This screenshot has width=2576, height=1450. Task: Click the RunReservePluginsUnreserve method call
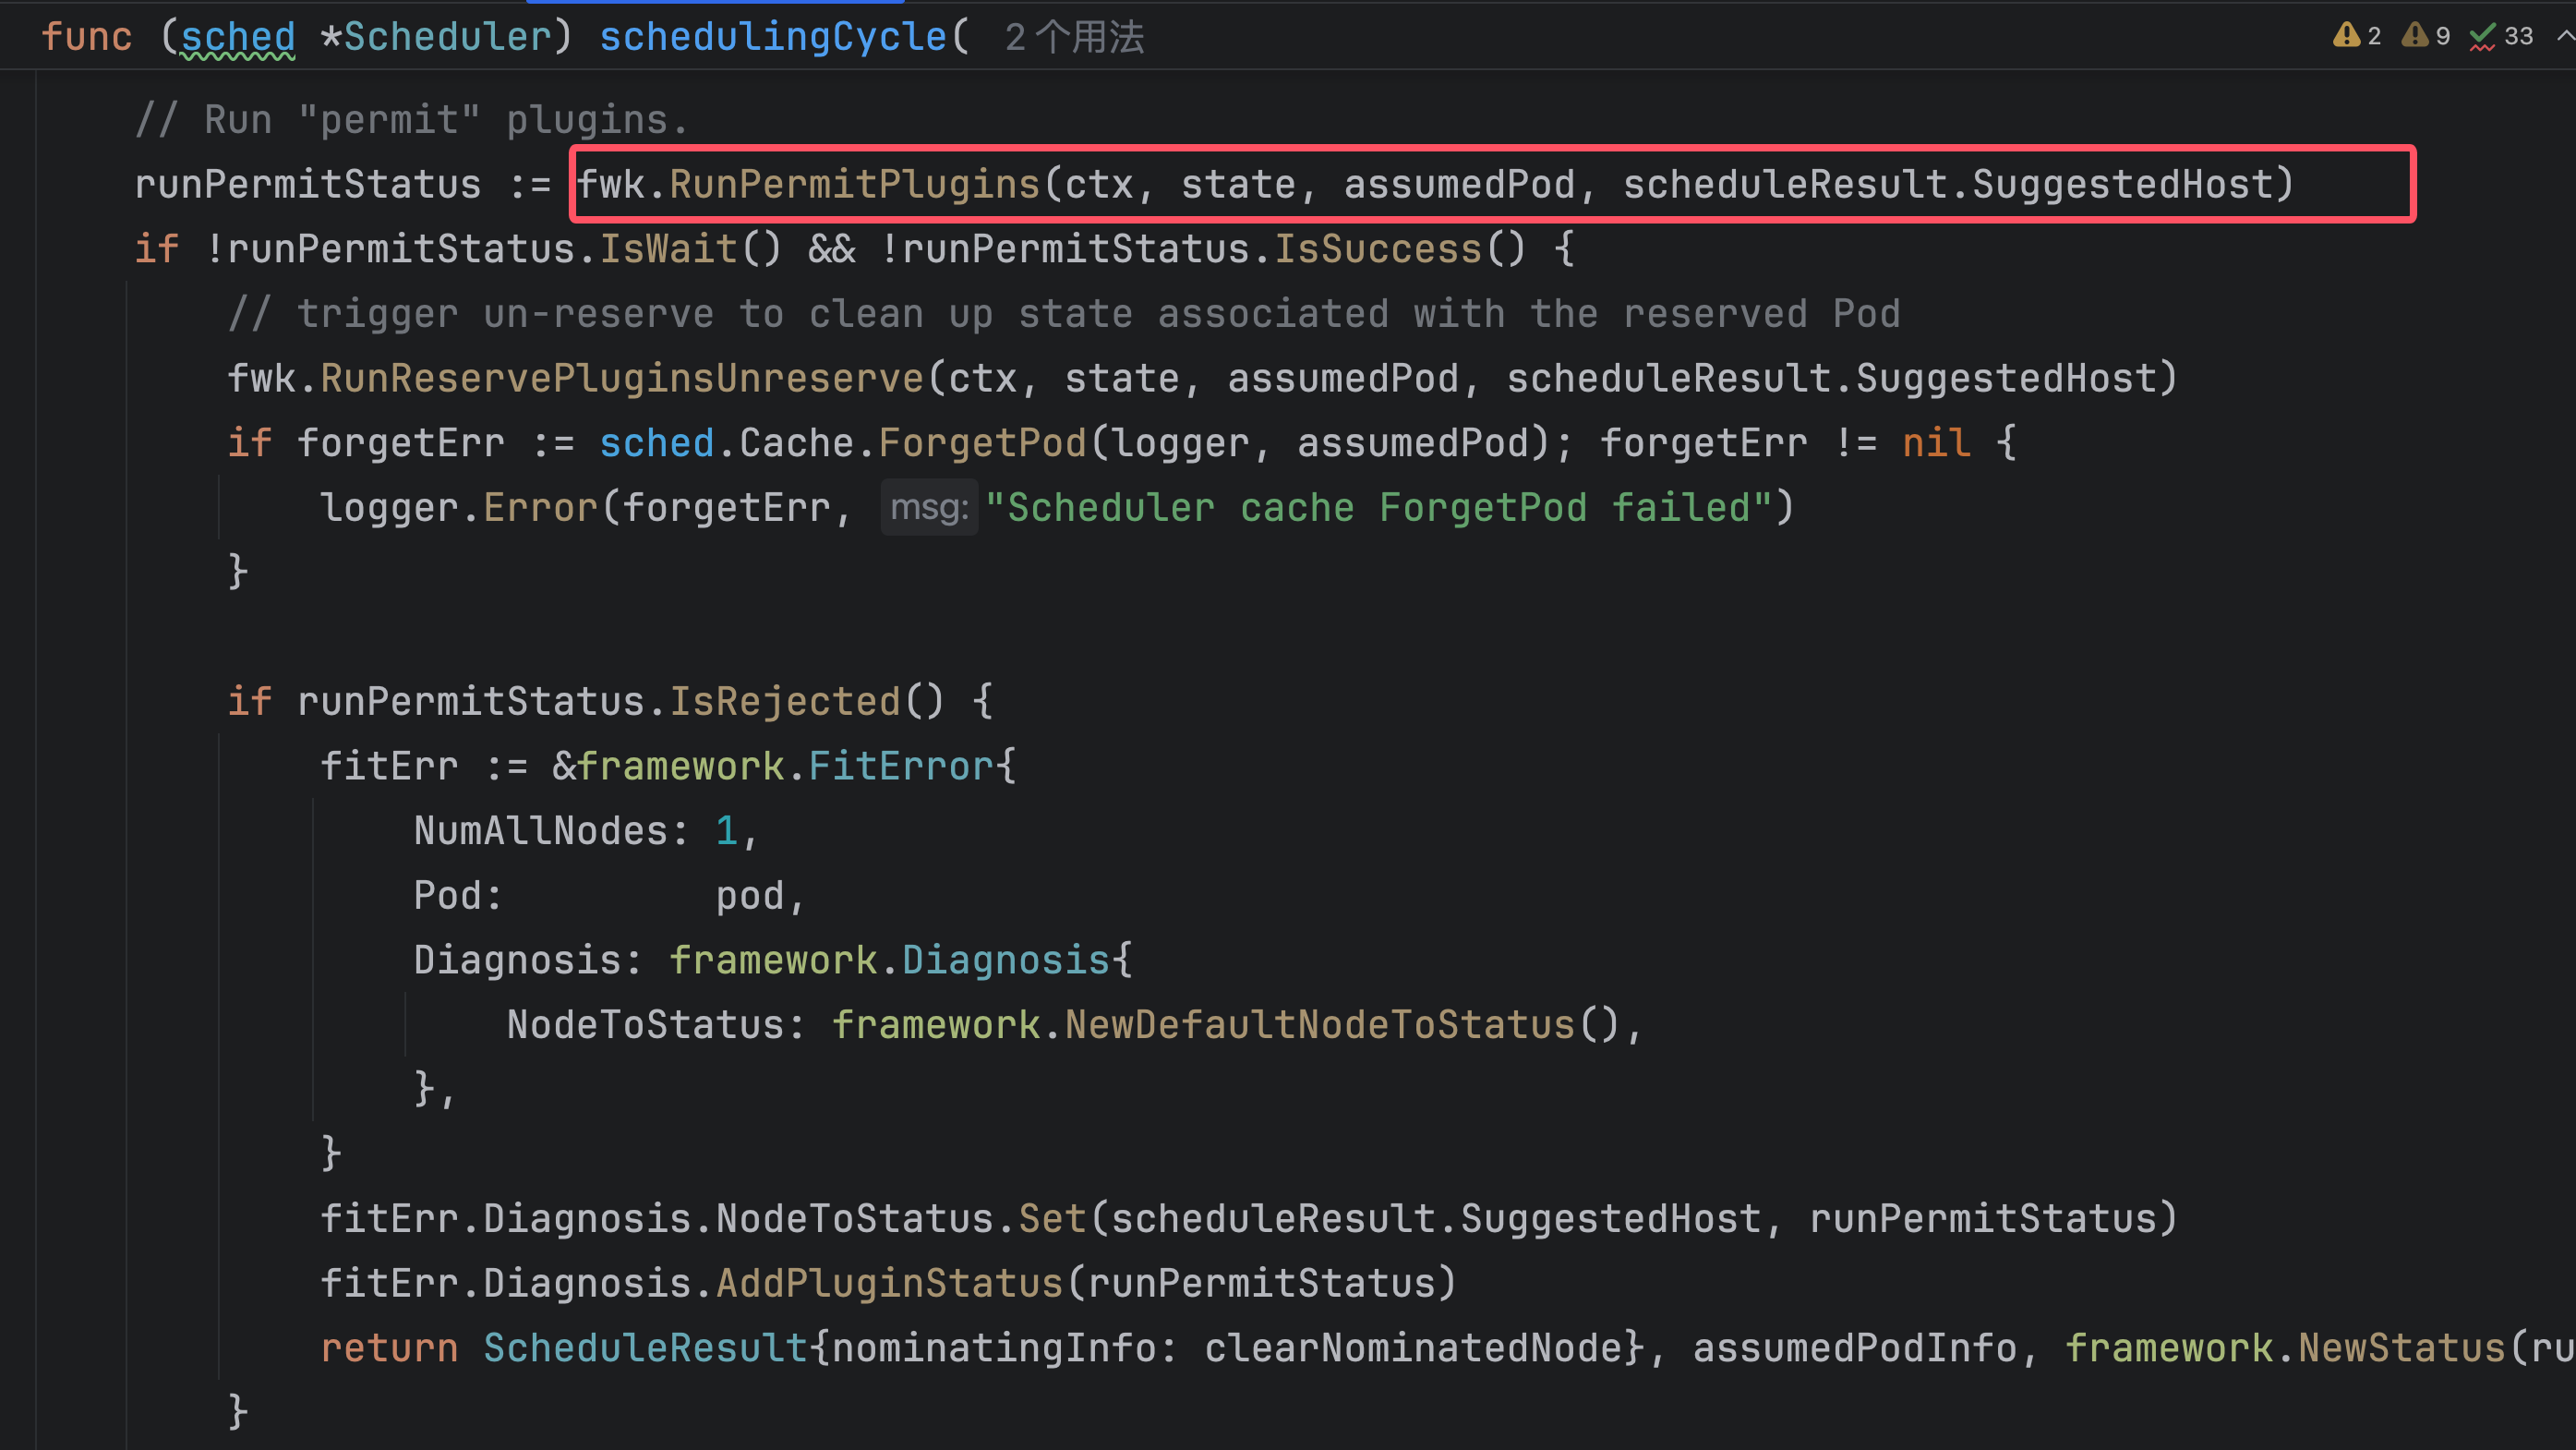621,379
